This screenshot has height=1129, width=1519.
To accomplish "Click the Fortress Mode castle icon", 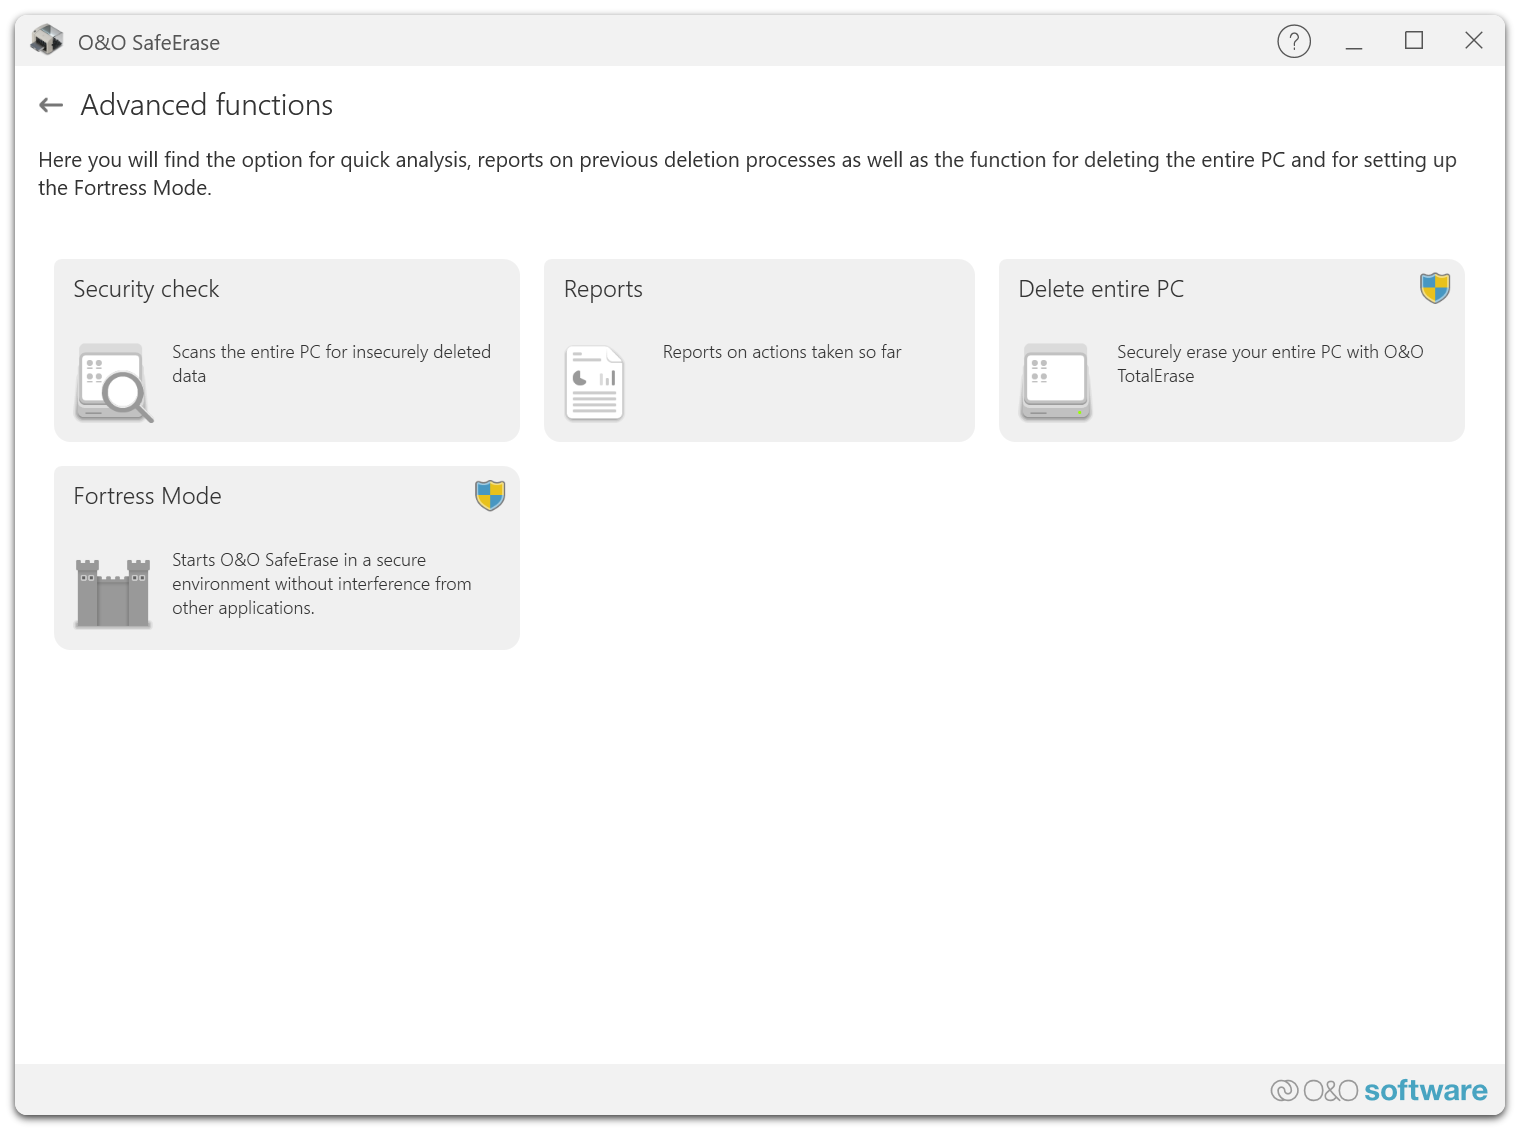I will click(113, 592).
